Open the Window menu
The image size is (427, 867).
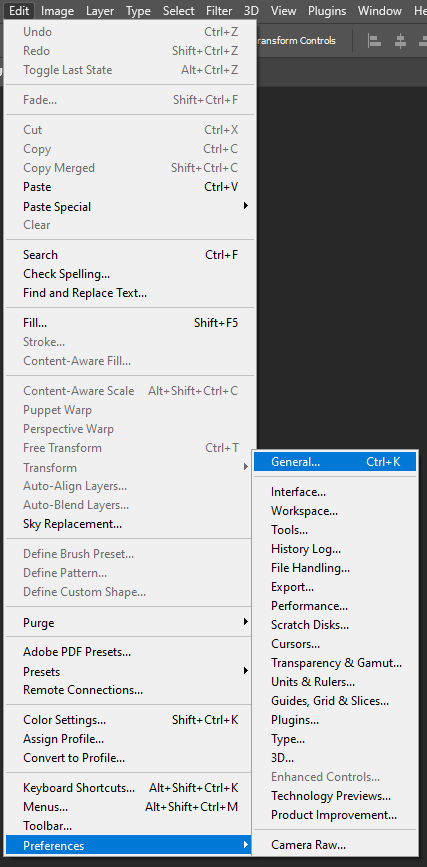coord(380,11)
